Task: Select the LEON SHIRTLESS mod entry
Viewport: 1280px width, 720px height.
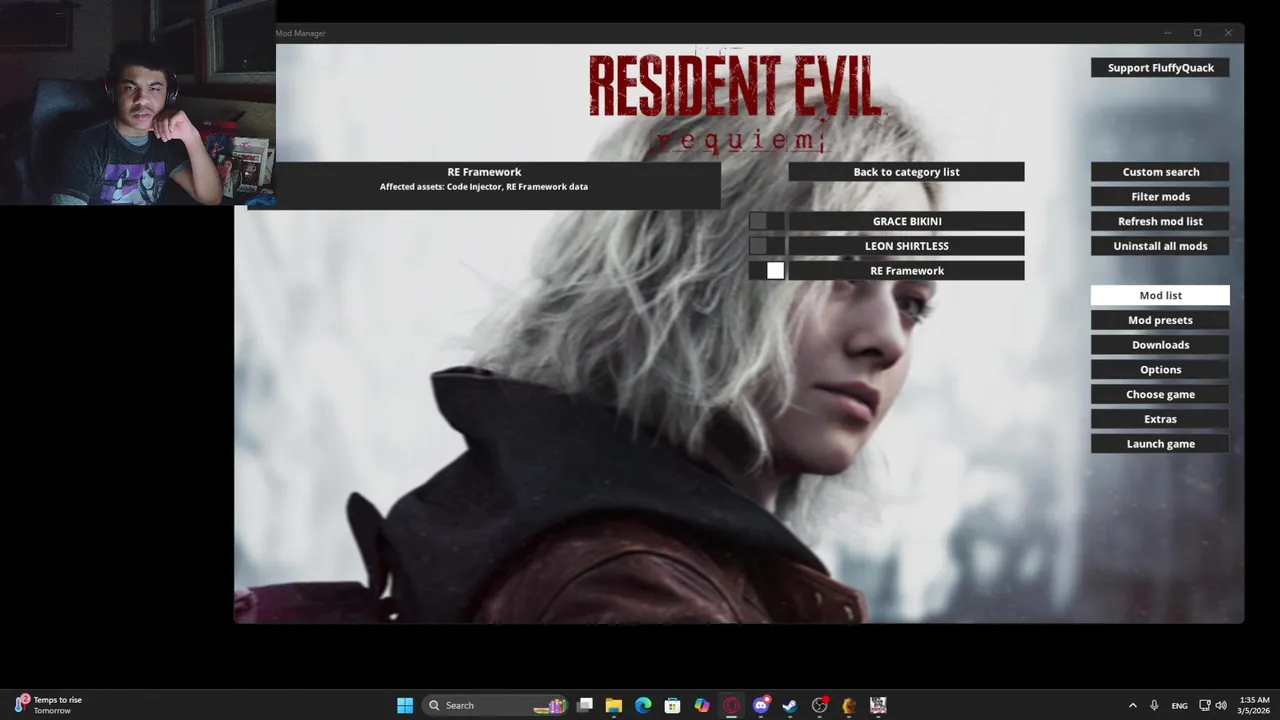Action: 906,246
